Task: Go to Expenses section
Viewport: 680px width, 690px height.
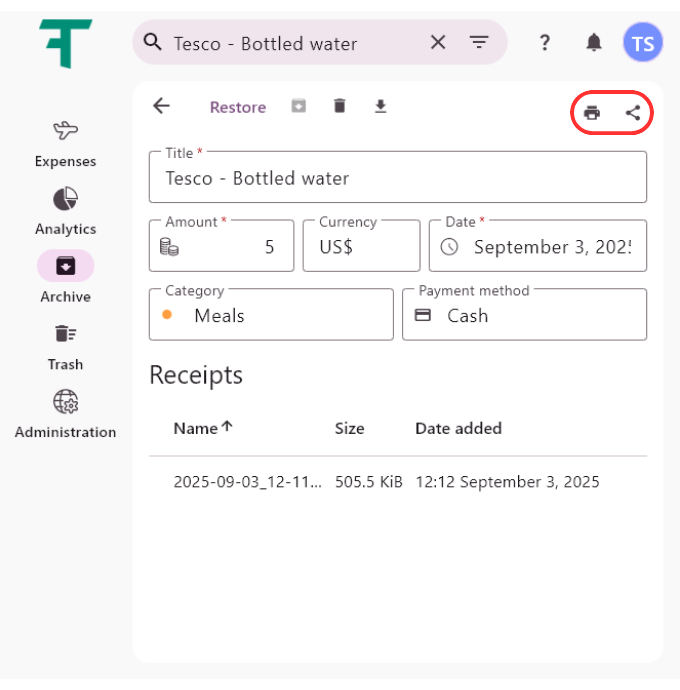Action: pos(66,144)
